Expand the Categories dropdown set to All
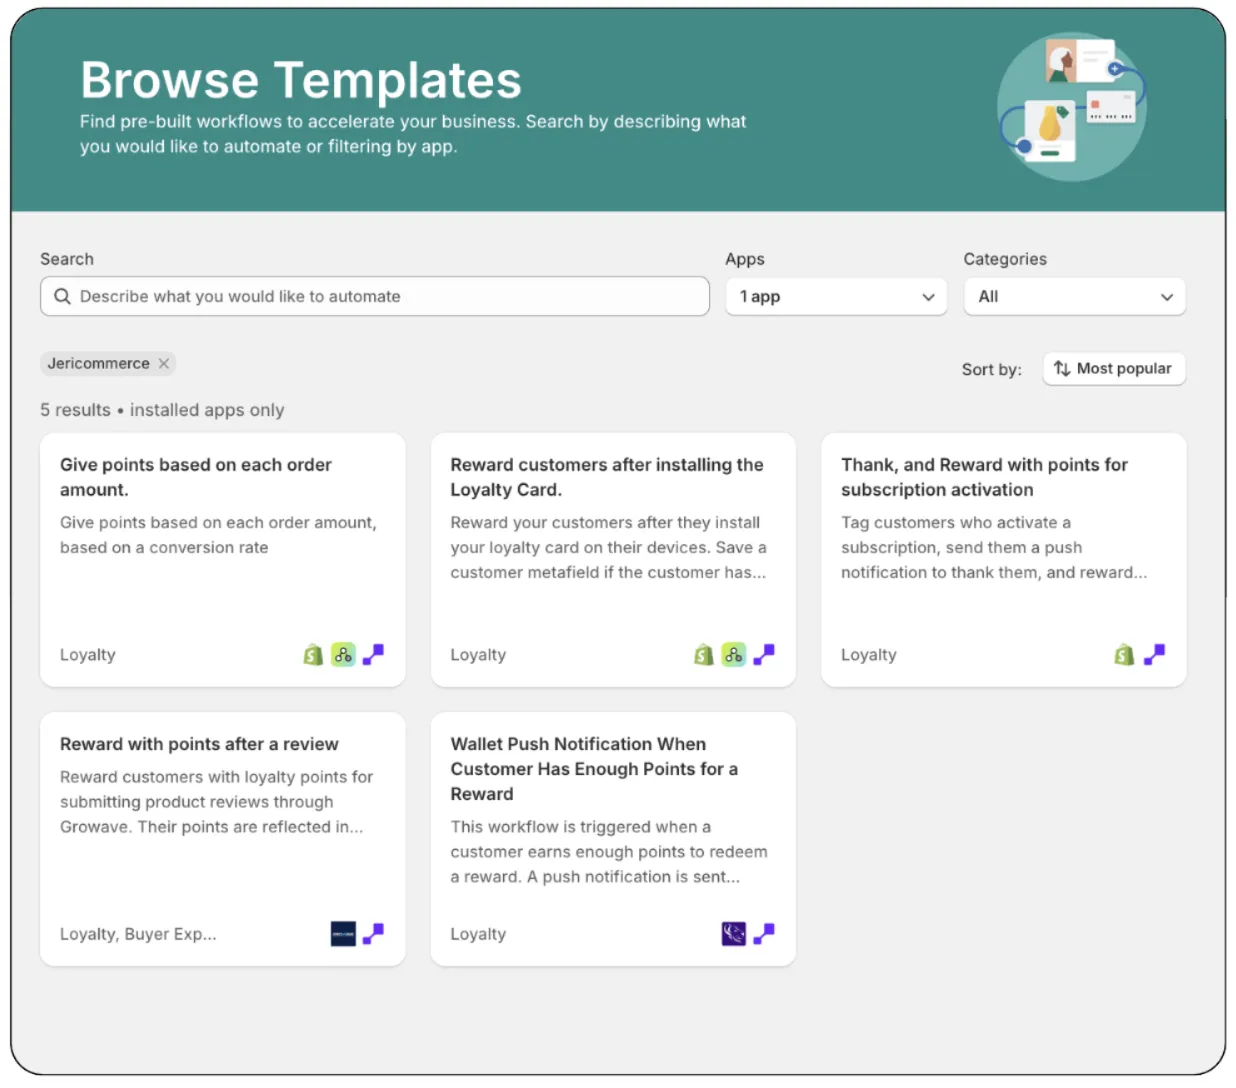The height and width of the screenshot is (1088, 1236). pos(1074,297)
